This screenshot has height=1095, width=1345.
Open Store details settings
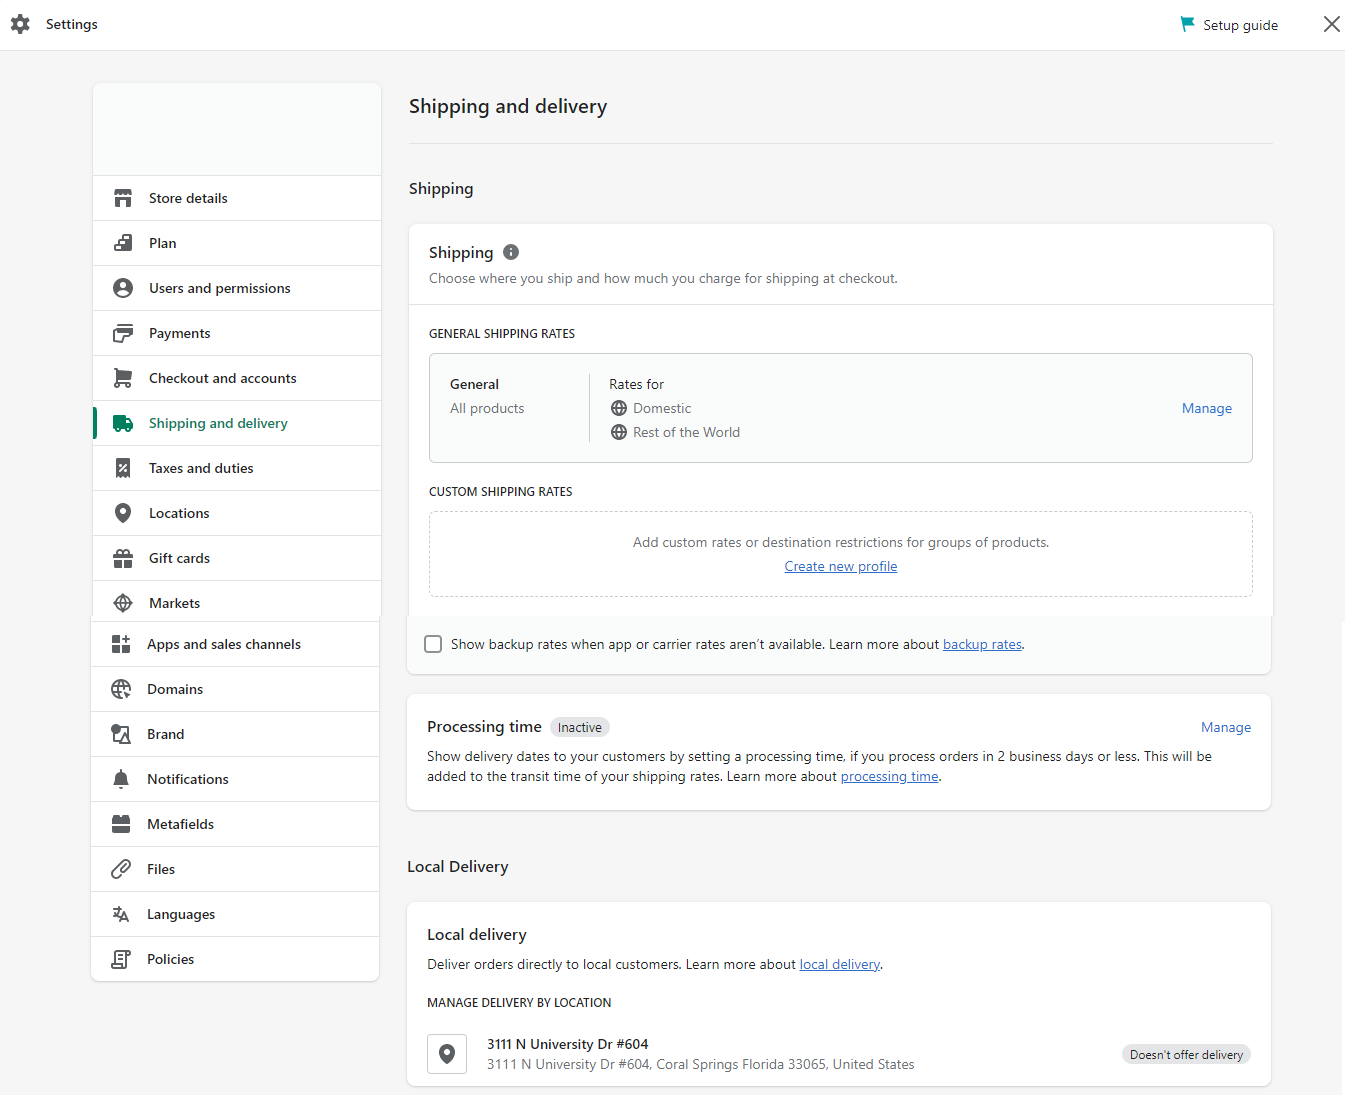click(188, 198)
